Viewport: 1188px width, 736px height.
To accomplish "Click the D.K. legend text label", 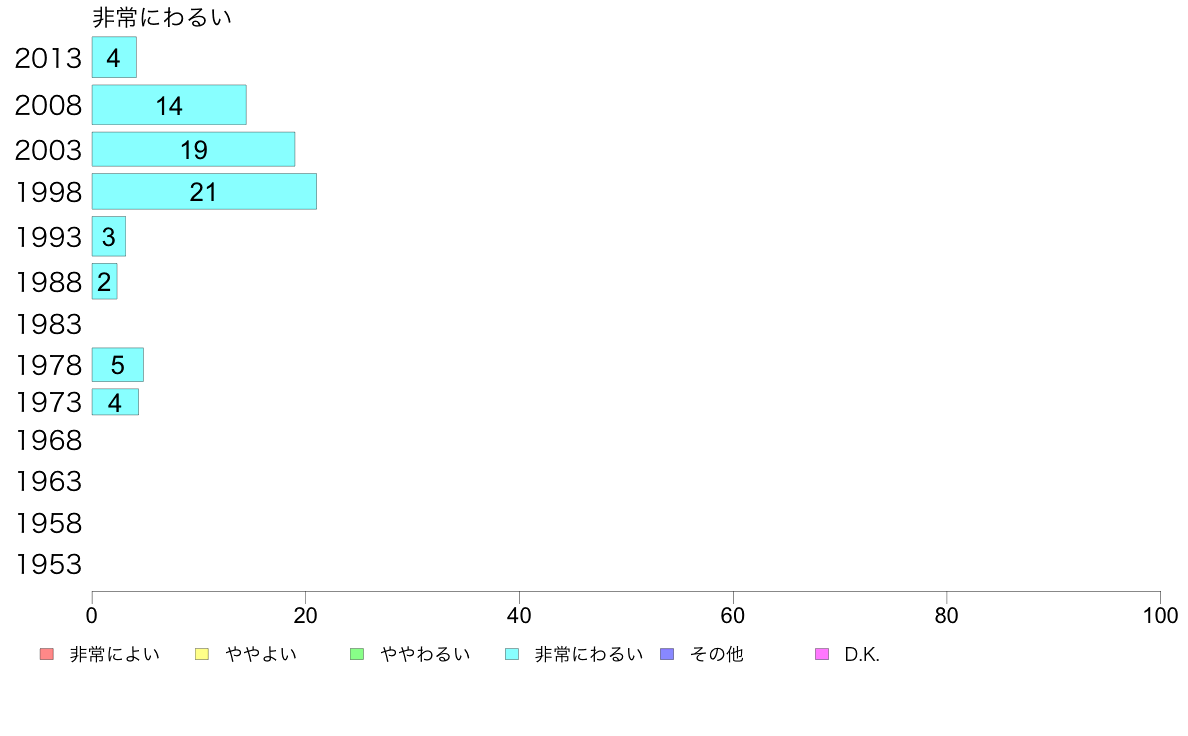I will (862, 654).
